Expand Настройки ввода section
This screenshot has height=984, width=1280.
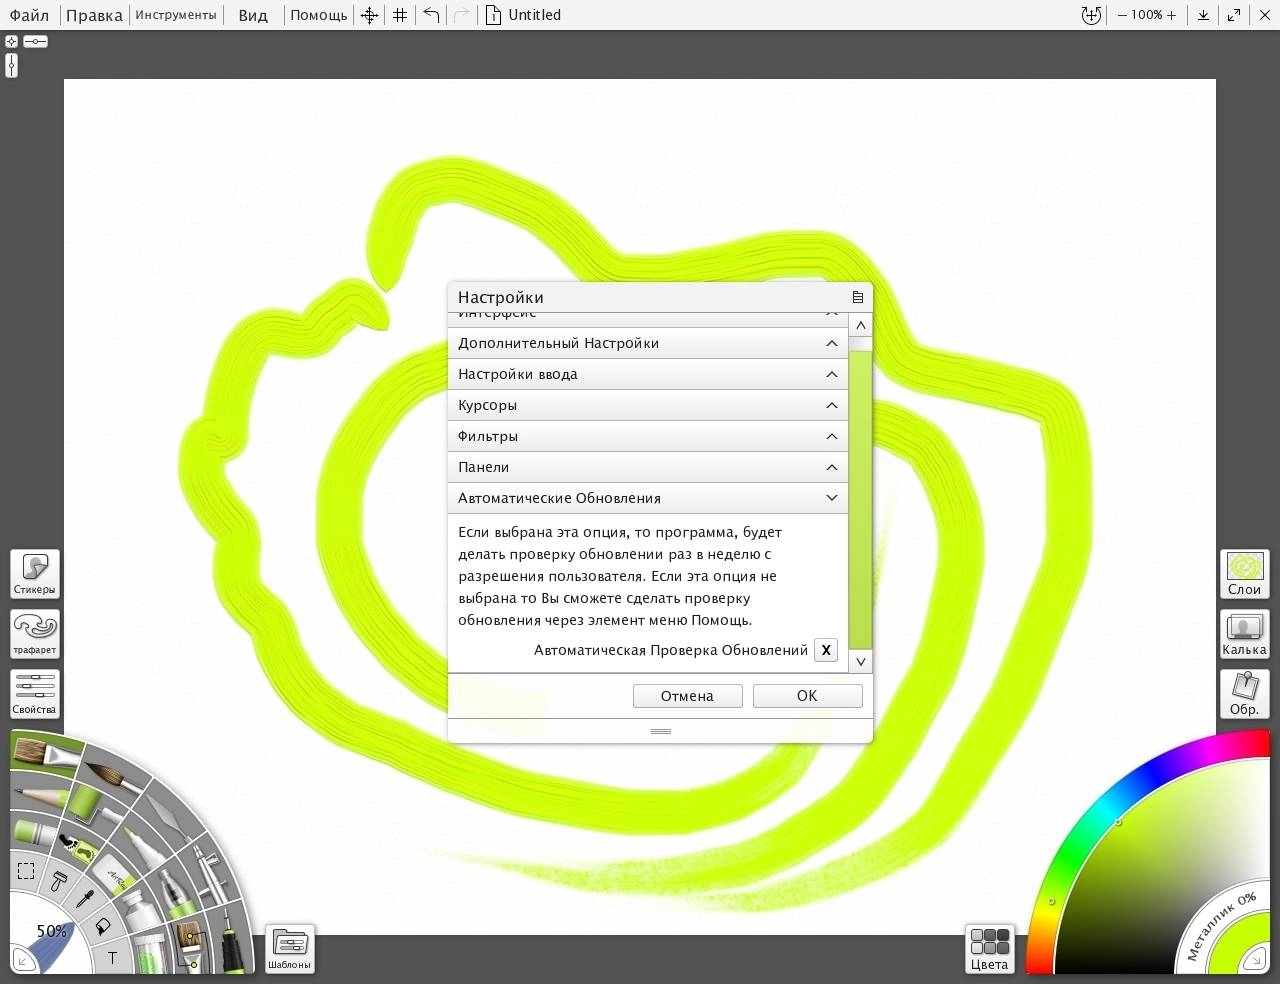coord(648,374)
